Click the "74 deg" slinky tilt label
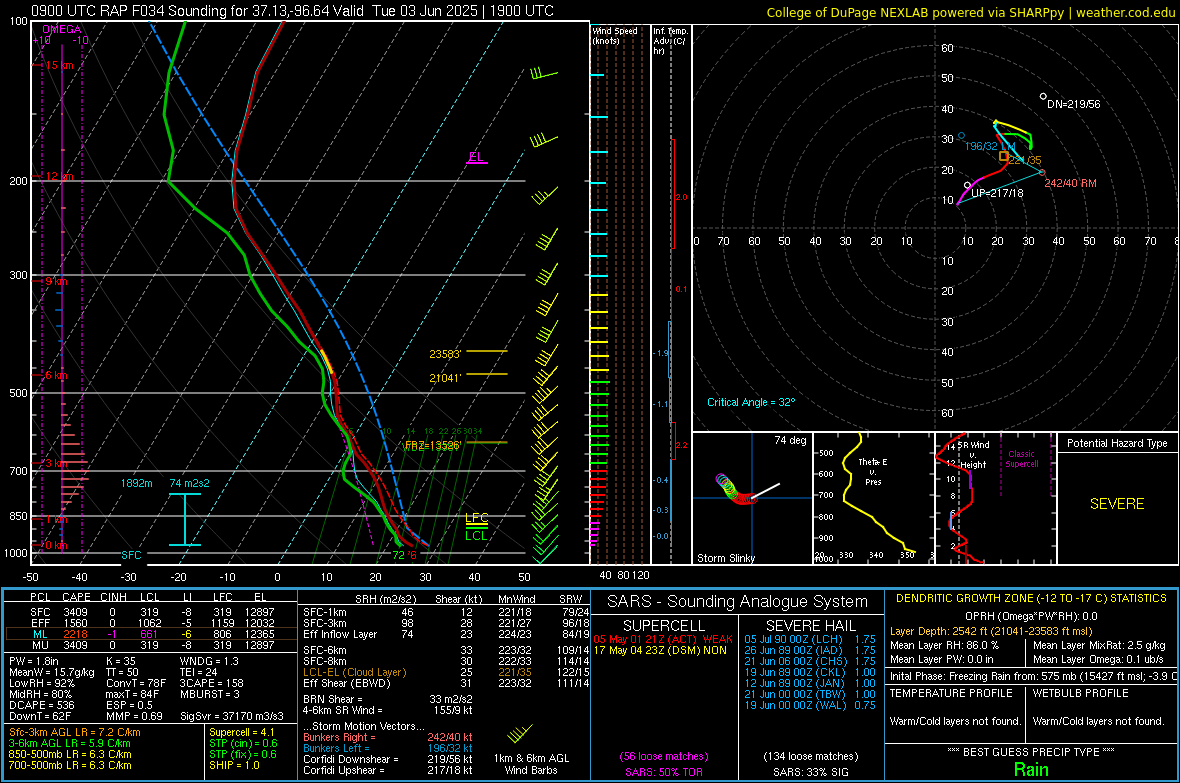This screenshot has width=1180, height=783. (790, 440)
